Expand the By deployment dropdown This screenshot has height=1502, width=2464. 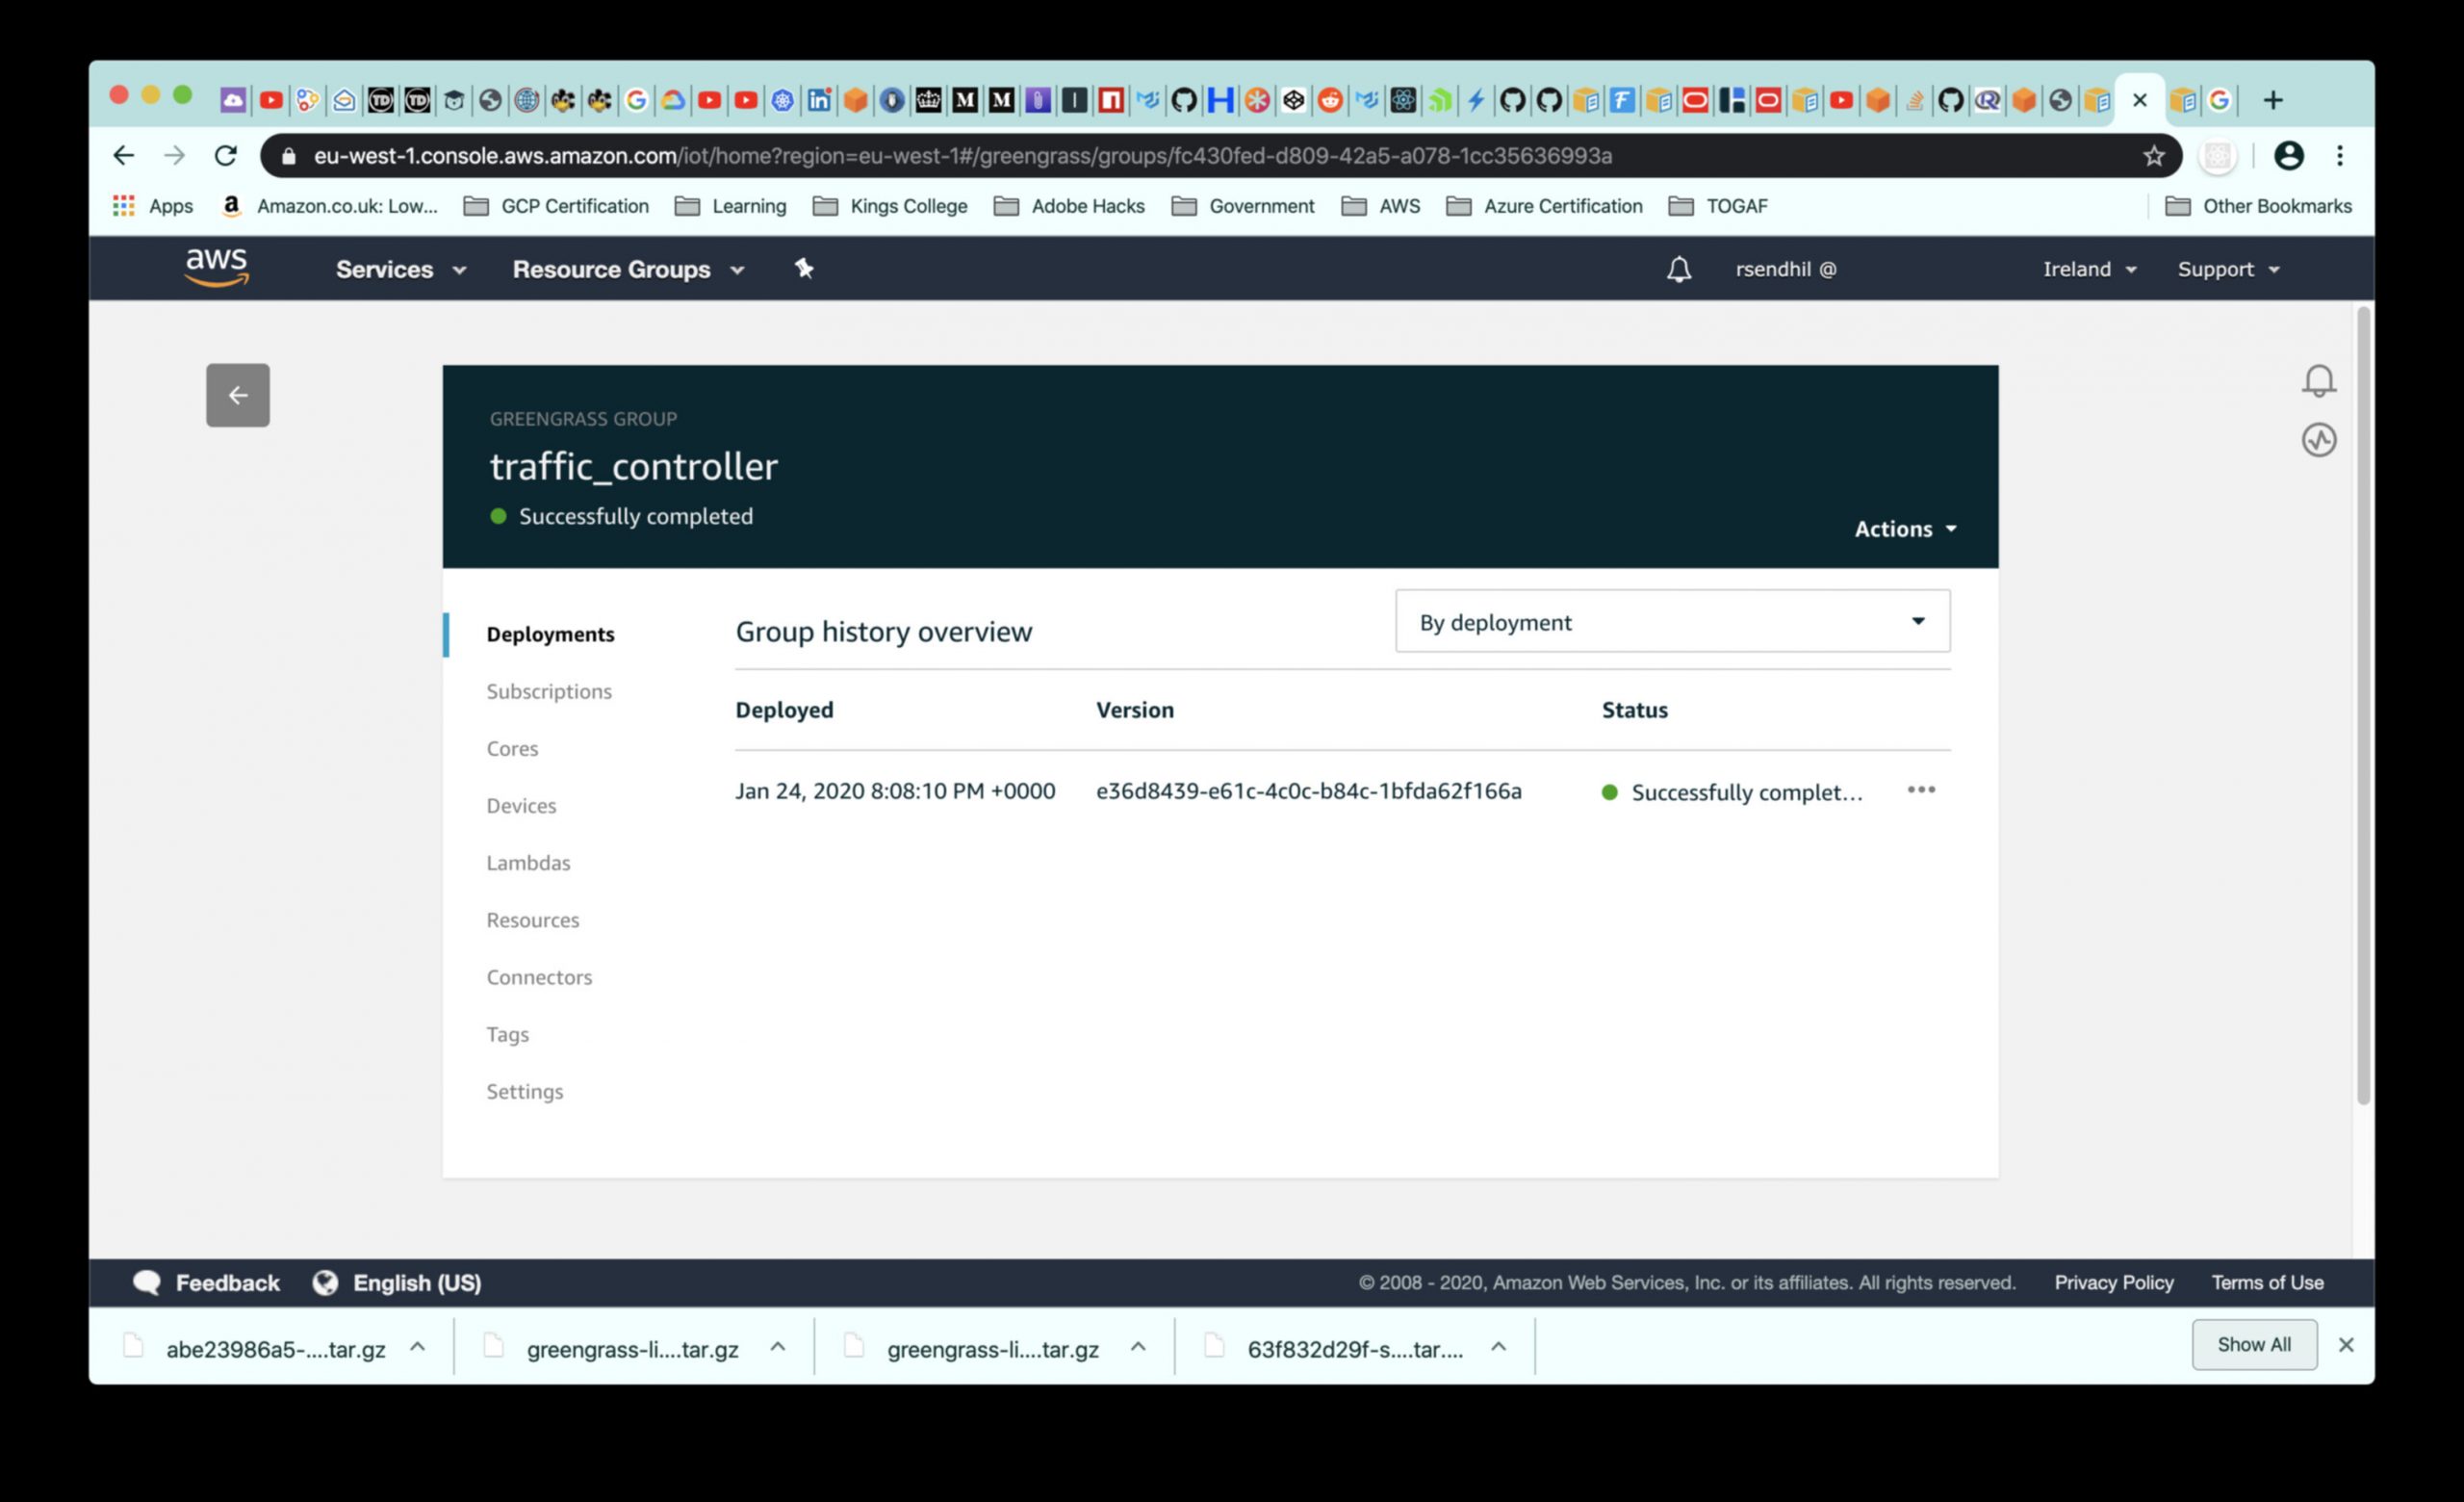[x=1671, y=622]
